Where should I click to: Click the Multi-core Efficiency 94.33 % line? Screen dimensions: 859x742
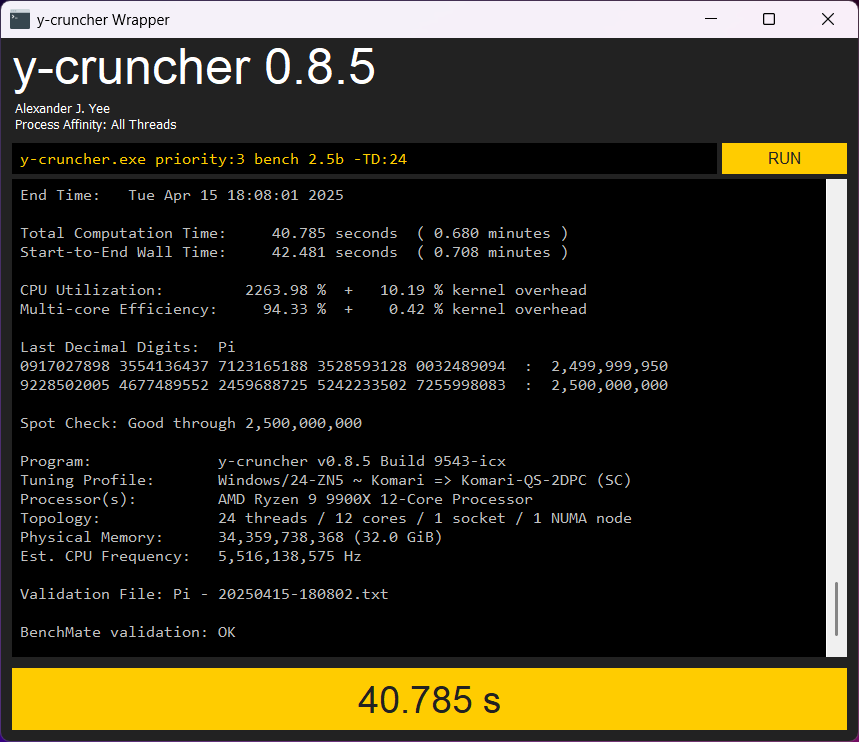click(303, 309)
